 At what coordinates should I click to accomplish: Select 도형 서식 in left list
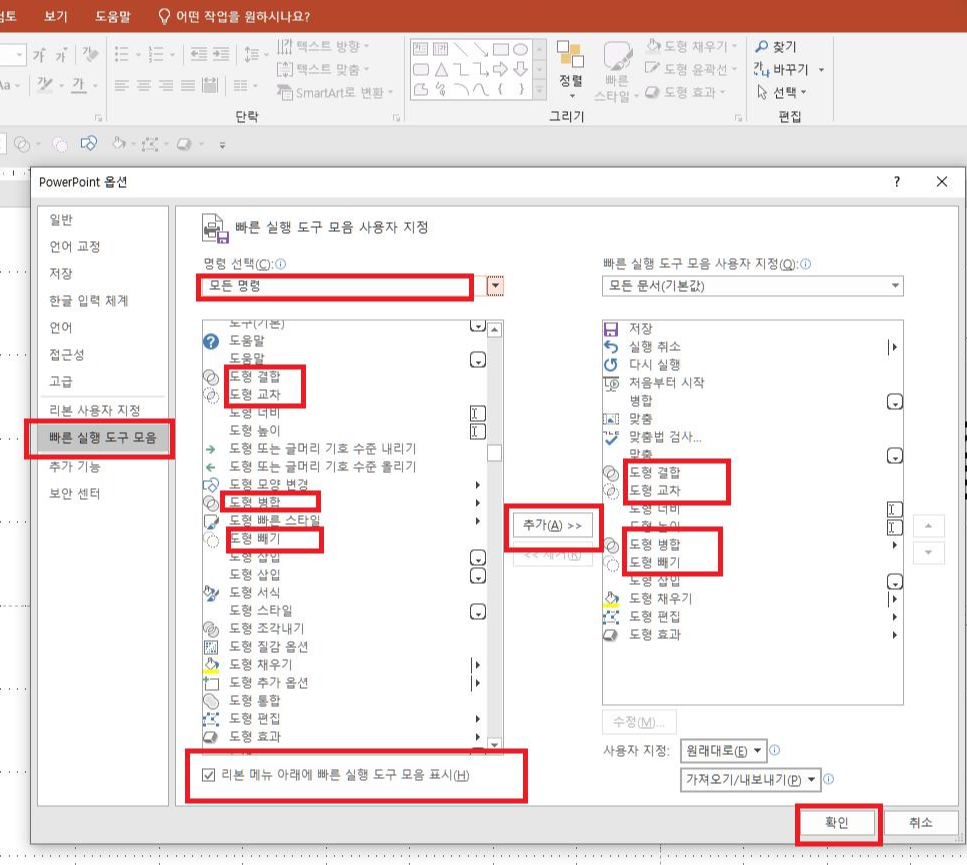pos(344,592)
